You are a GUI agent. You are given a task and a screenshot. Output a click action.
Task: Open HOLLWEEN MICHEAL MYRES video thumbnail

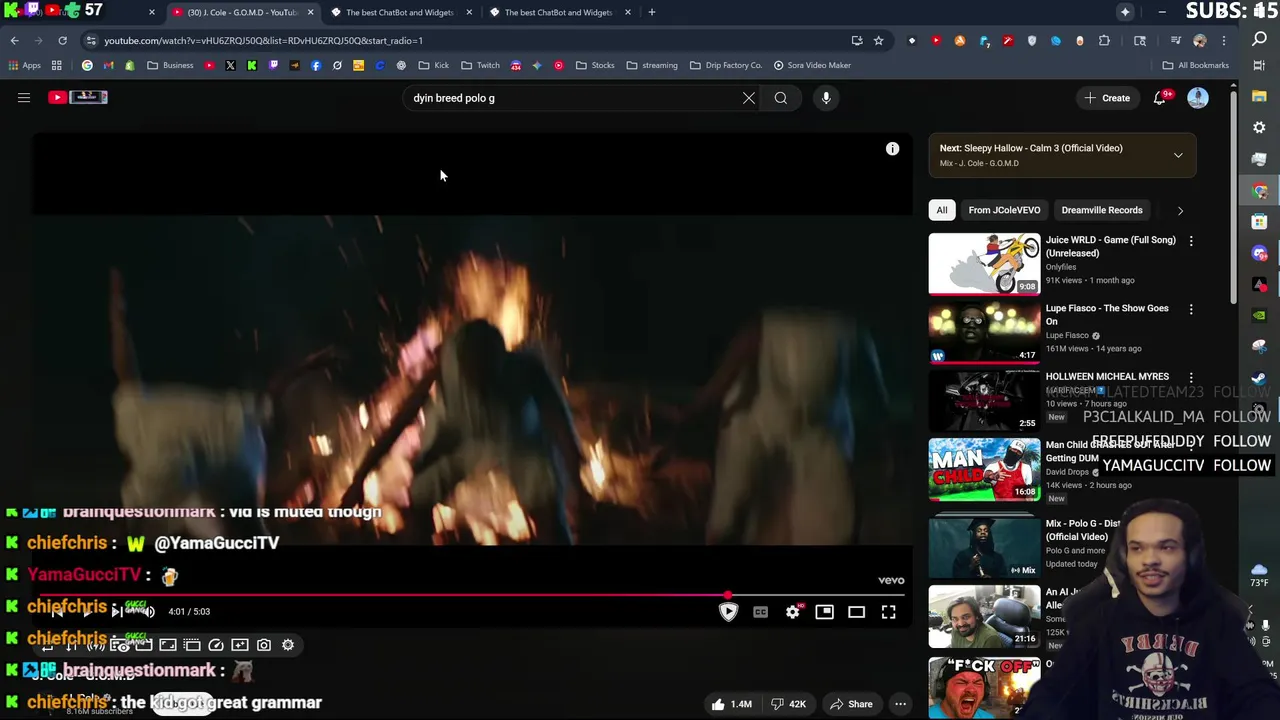(984, 400)
